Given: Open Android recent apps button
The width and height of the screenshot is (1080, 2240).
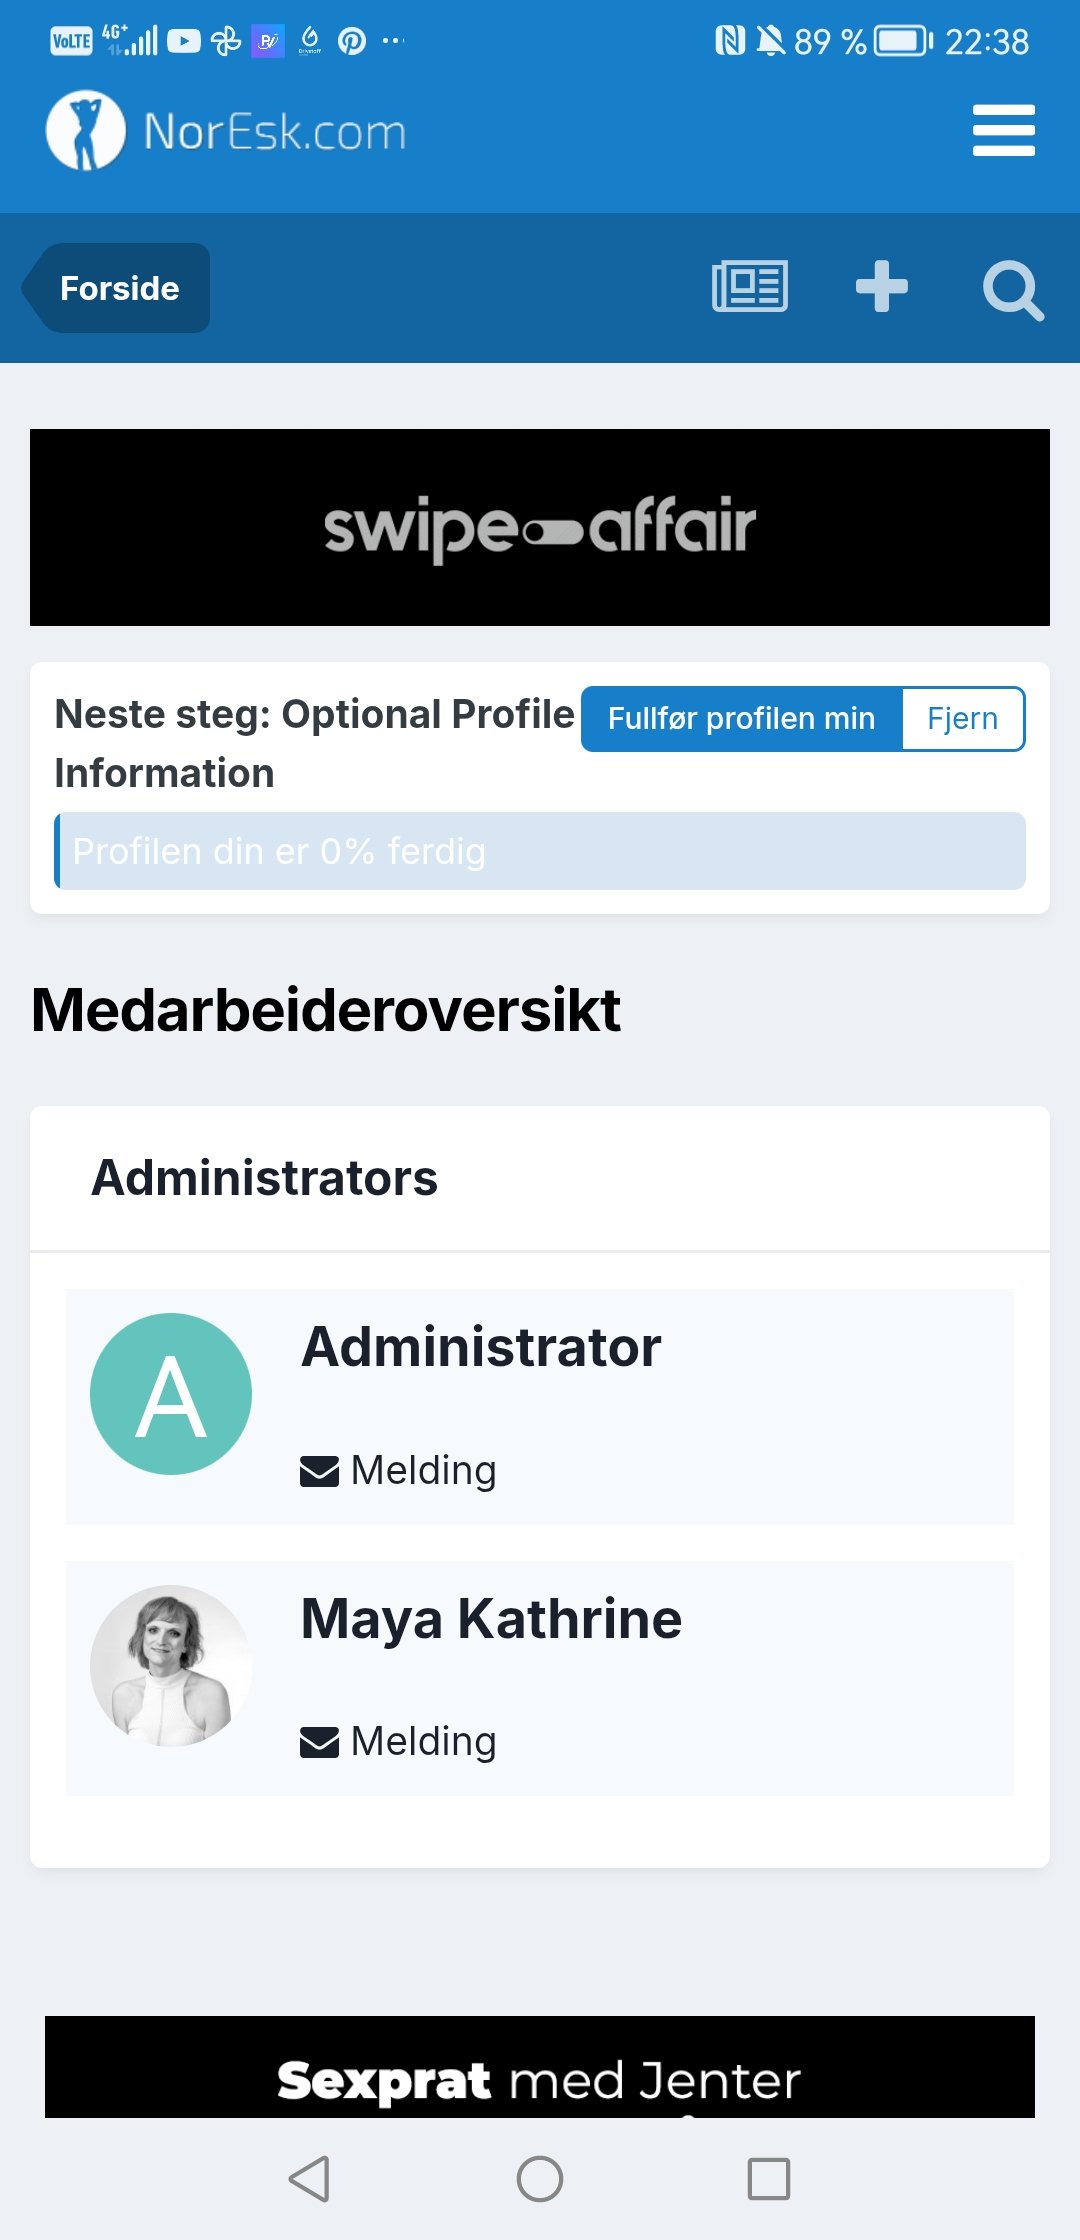Looking at the screenshot, I should 768,2178.
